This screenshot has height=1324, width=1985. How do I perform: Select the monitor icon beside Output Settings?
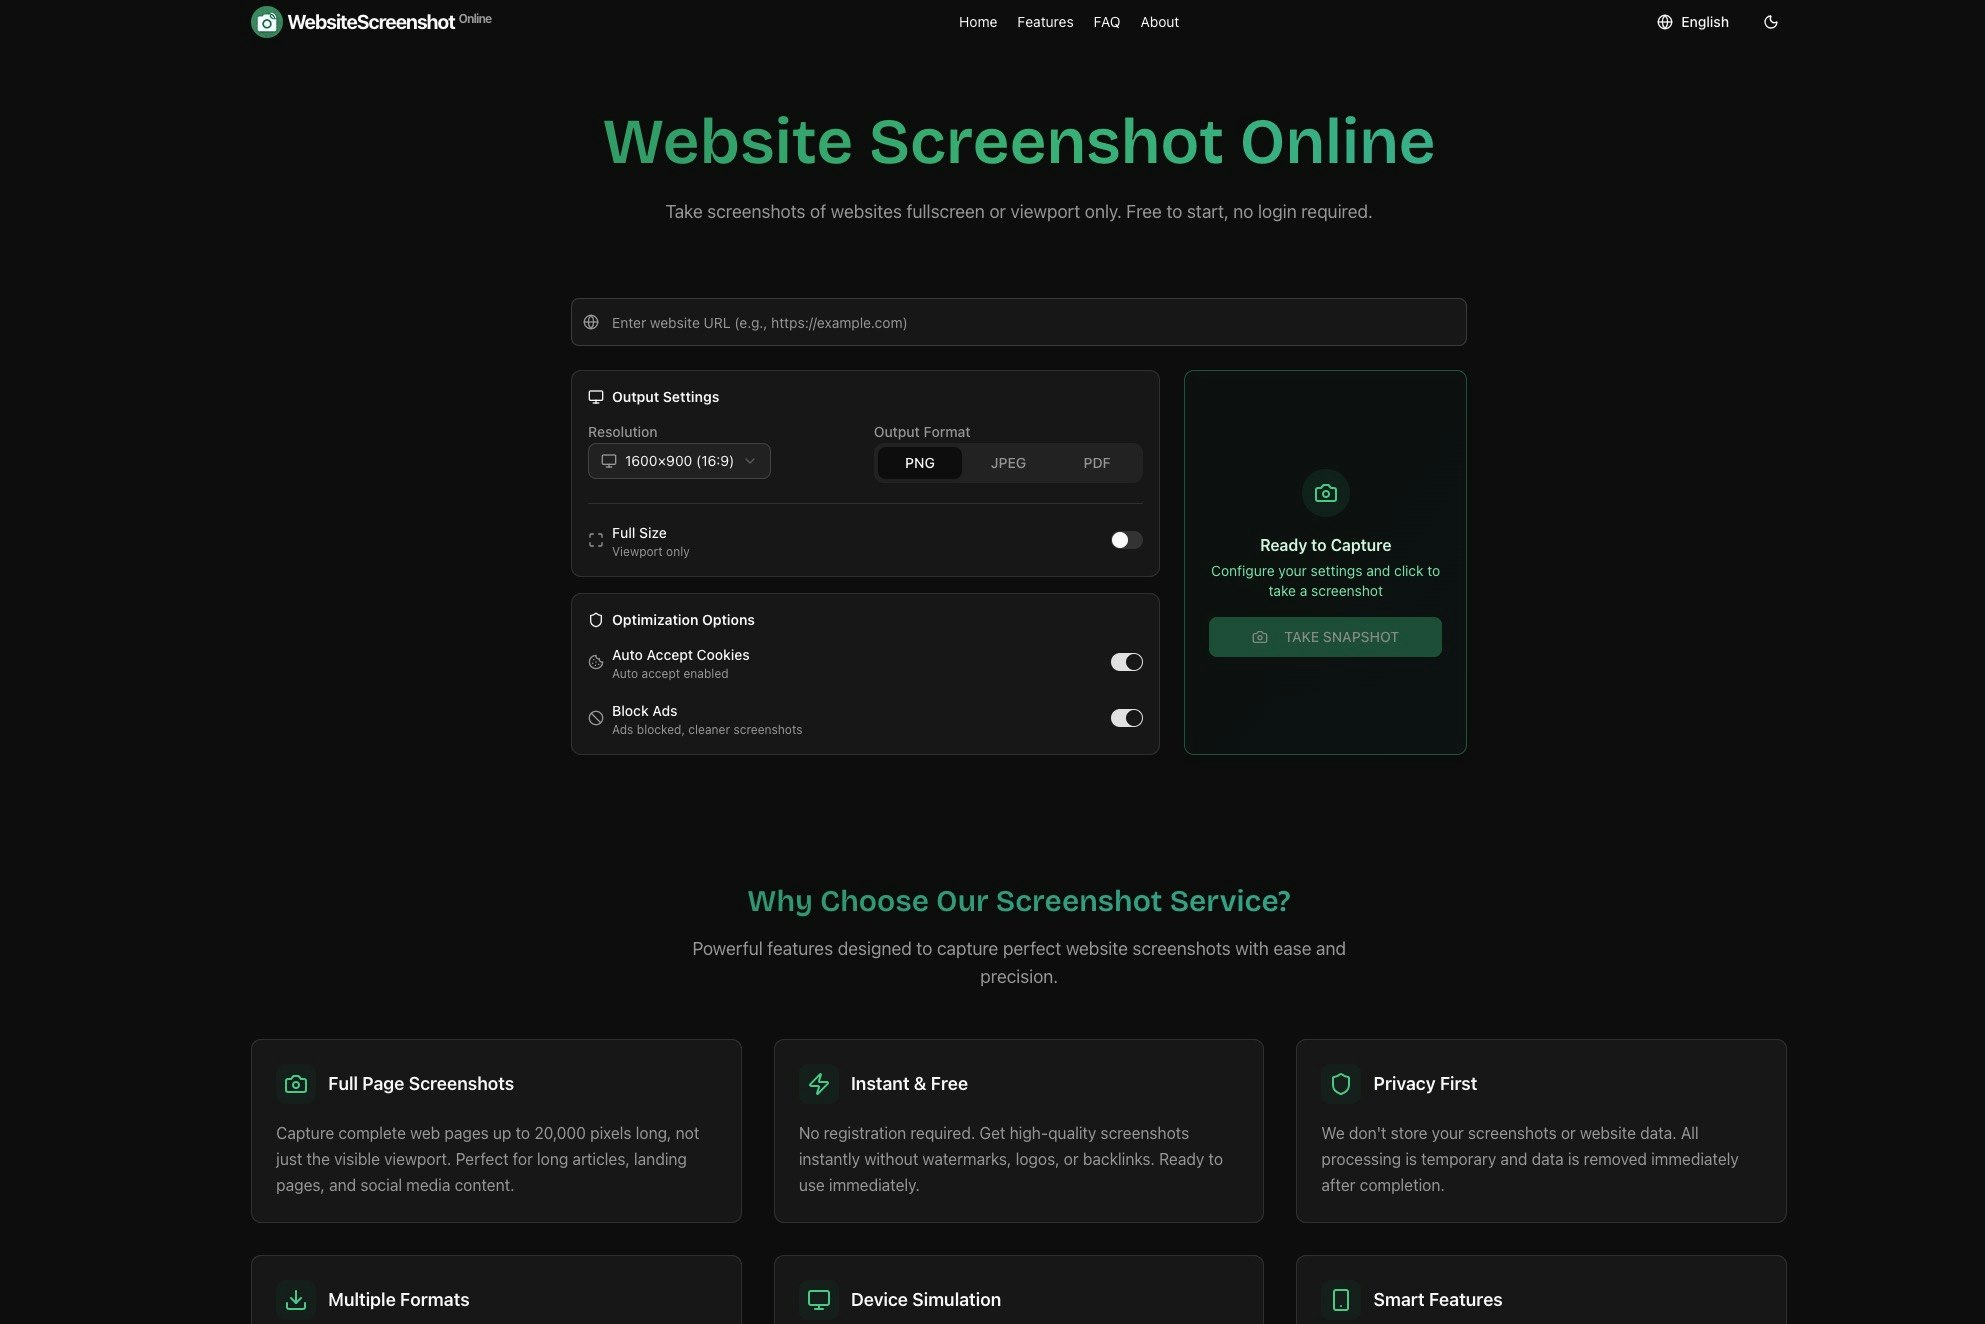pos(596,396)
